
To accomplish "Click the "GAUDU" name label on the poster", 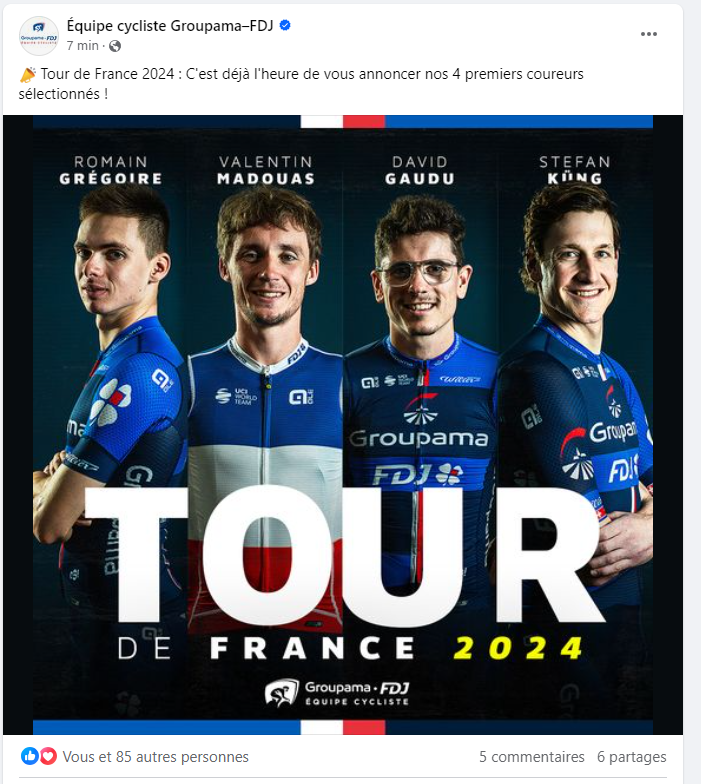I will (420, 179).
